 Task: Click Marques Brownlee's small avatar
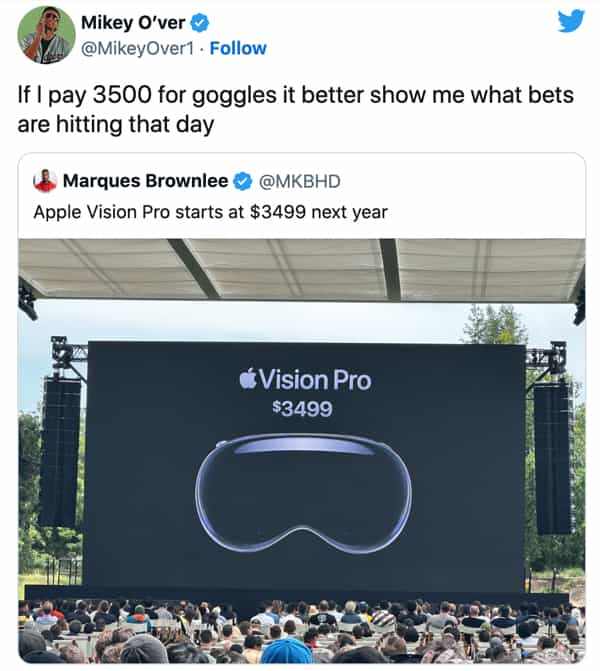[45, 181]
